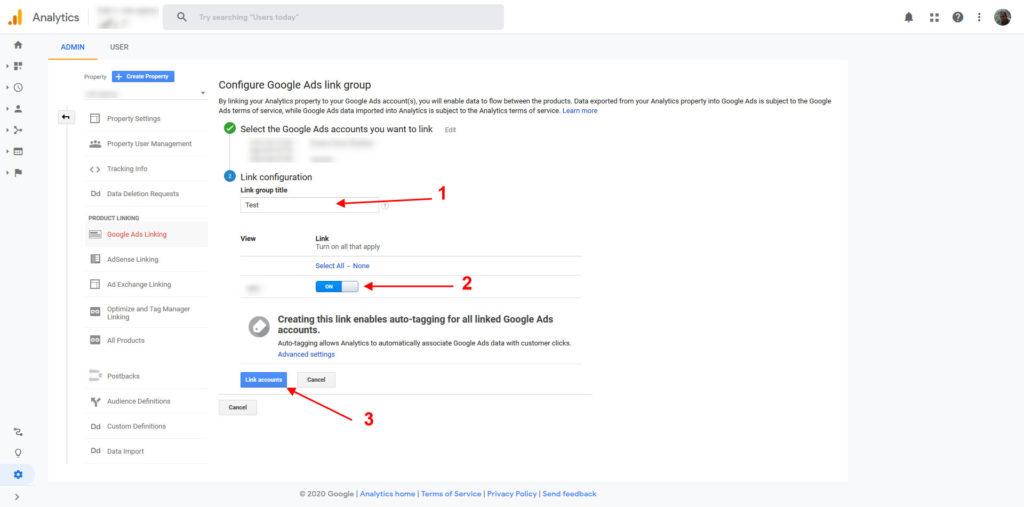Open the Advanced settings link
This screenshot has height=507, width=1024.
[306, 354]
